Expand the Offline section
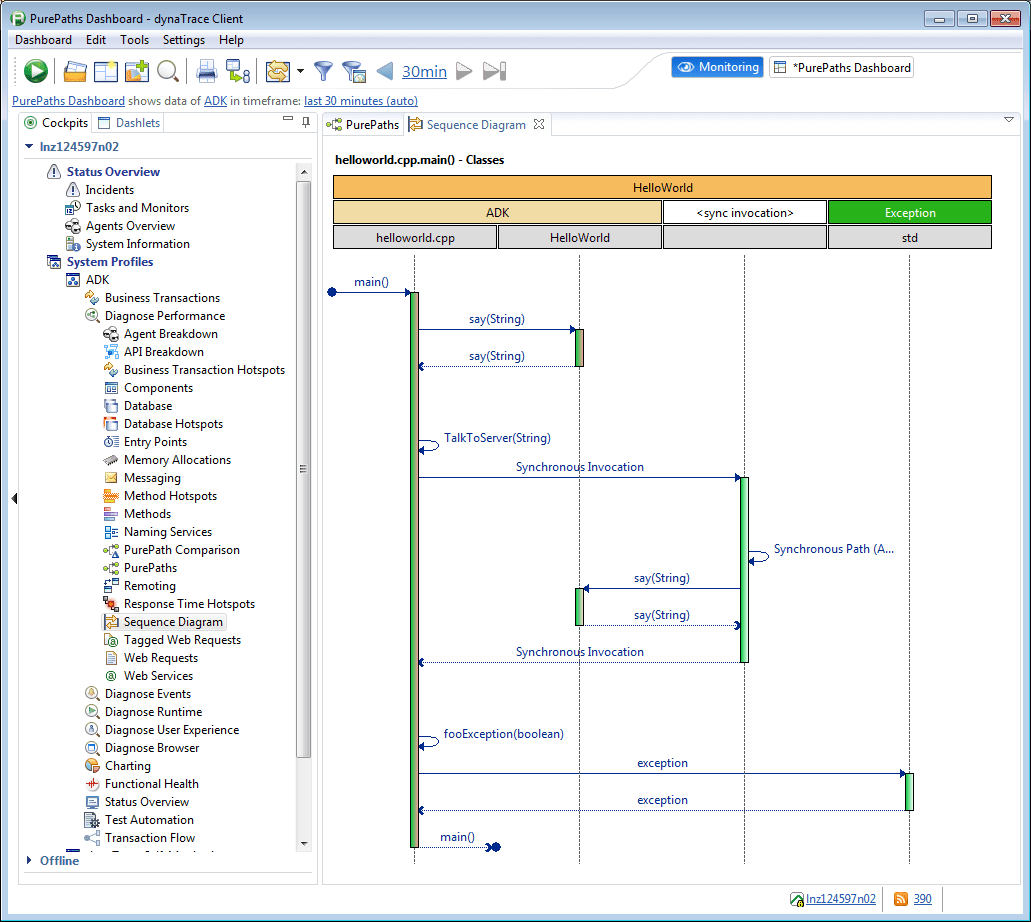The image size is (1031, 922). point(29,860)
